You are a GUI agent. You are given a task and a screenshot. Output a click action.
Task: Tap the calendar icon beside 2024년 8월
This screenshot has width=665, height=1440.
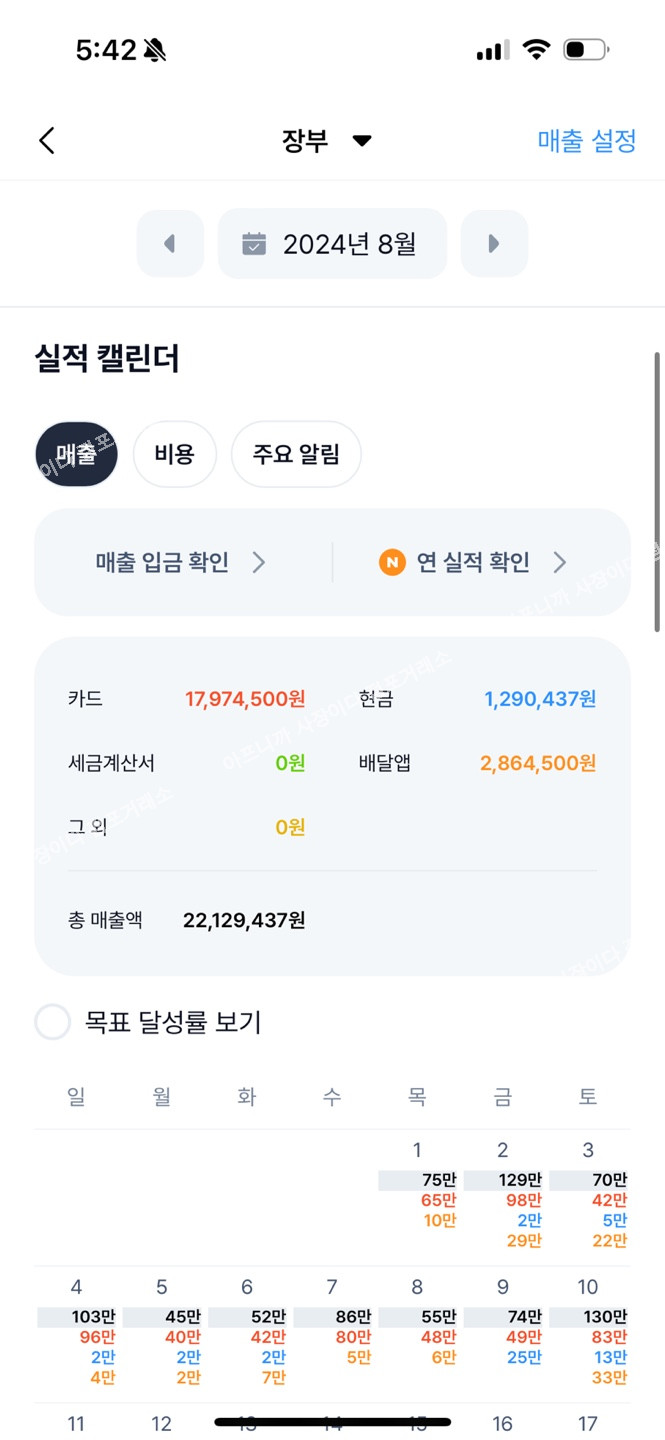coord(254,243)
